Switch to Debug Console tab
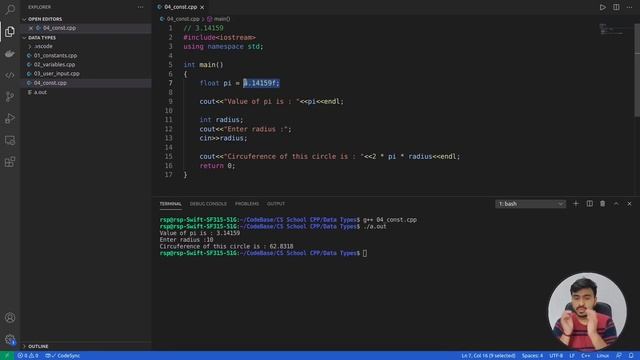Screen dimensions: 640x360 (208, 204)
